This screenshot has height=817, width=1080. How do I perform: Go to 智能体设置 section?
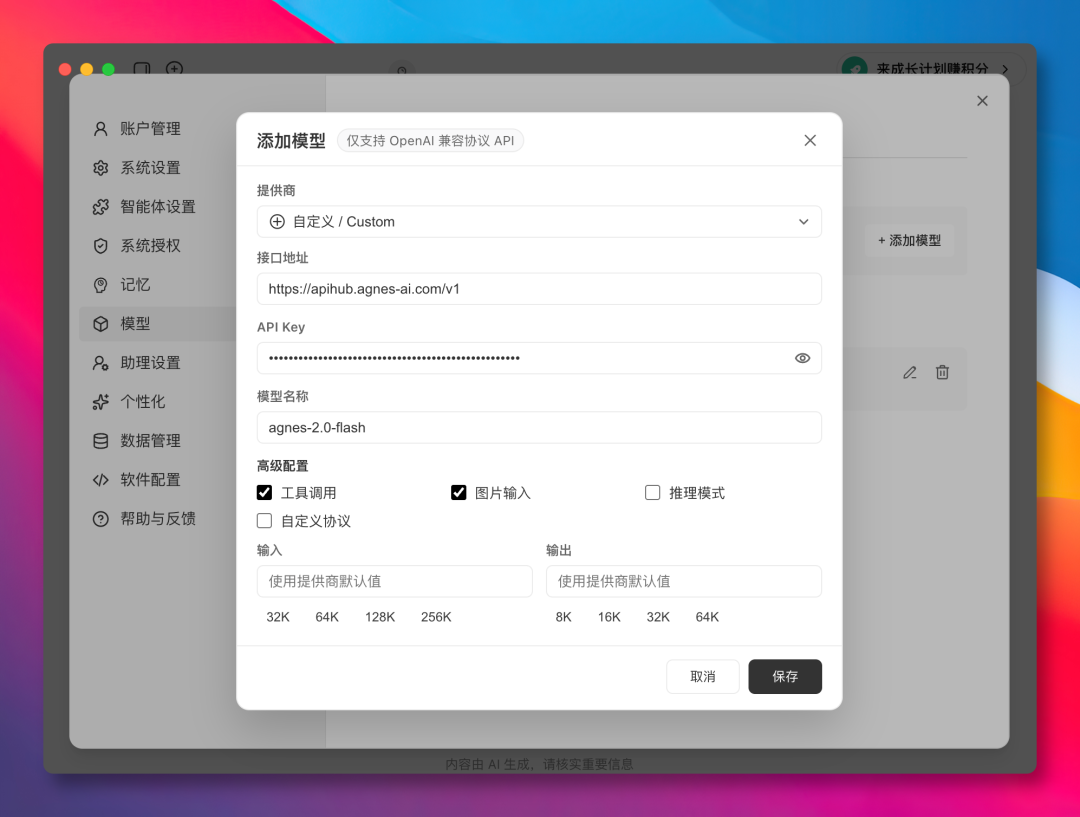(158, 207)
